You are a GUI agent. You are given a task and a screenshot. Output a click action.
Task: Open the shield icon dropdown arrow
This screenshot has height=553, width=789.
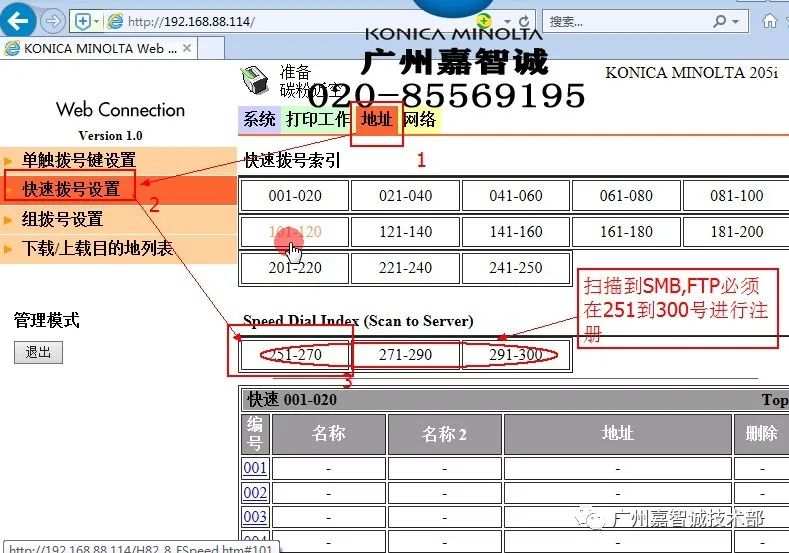click(97, 22)
